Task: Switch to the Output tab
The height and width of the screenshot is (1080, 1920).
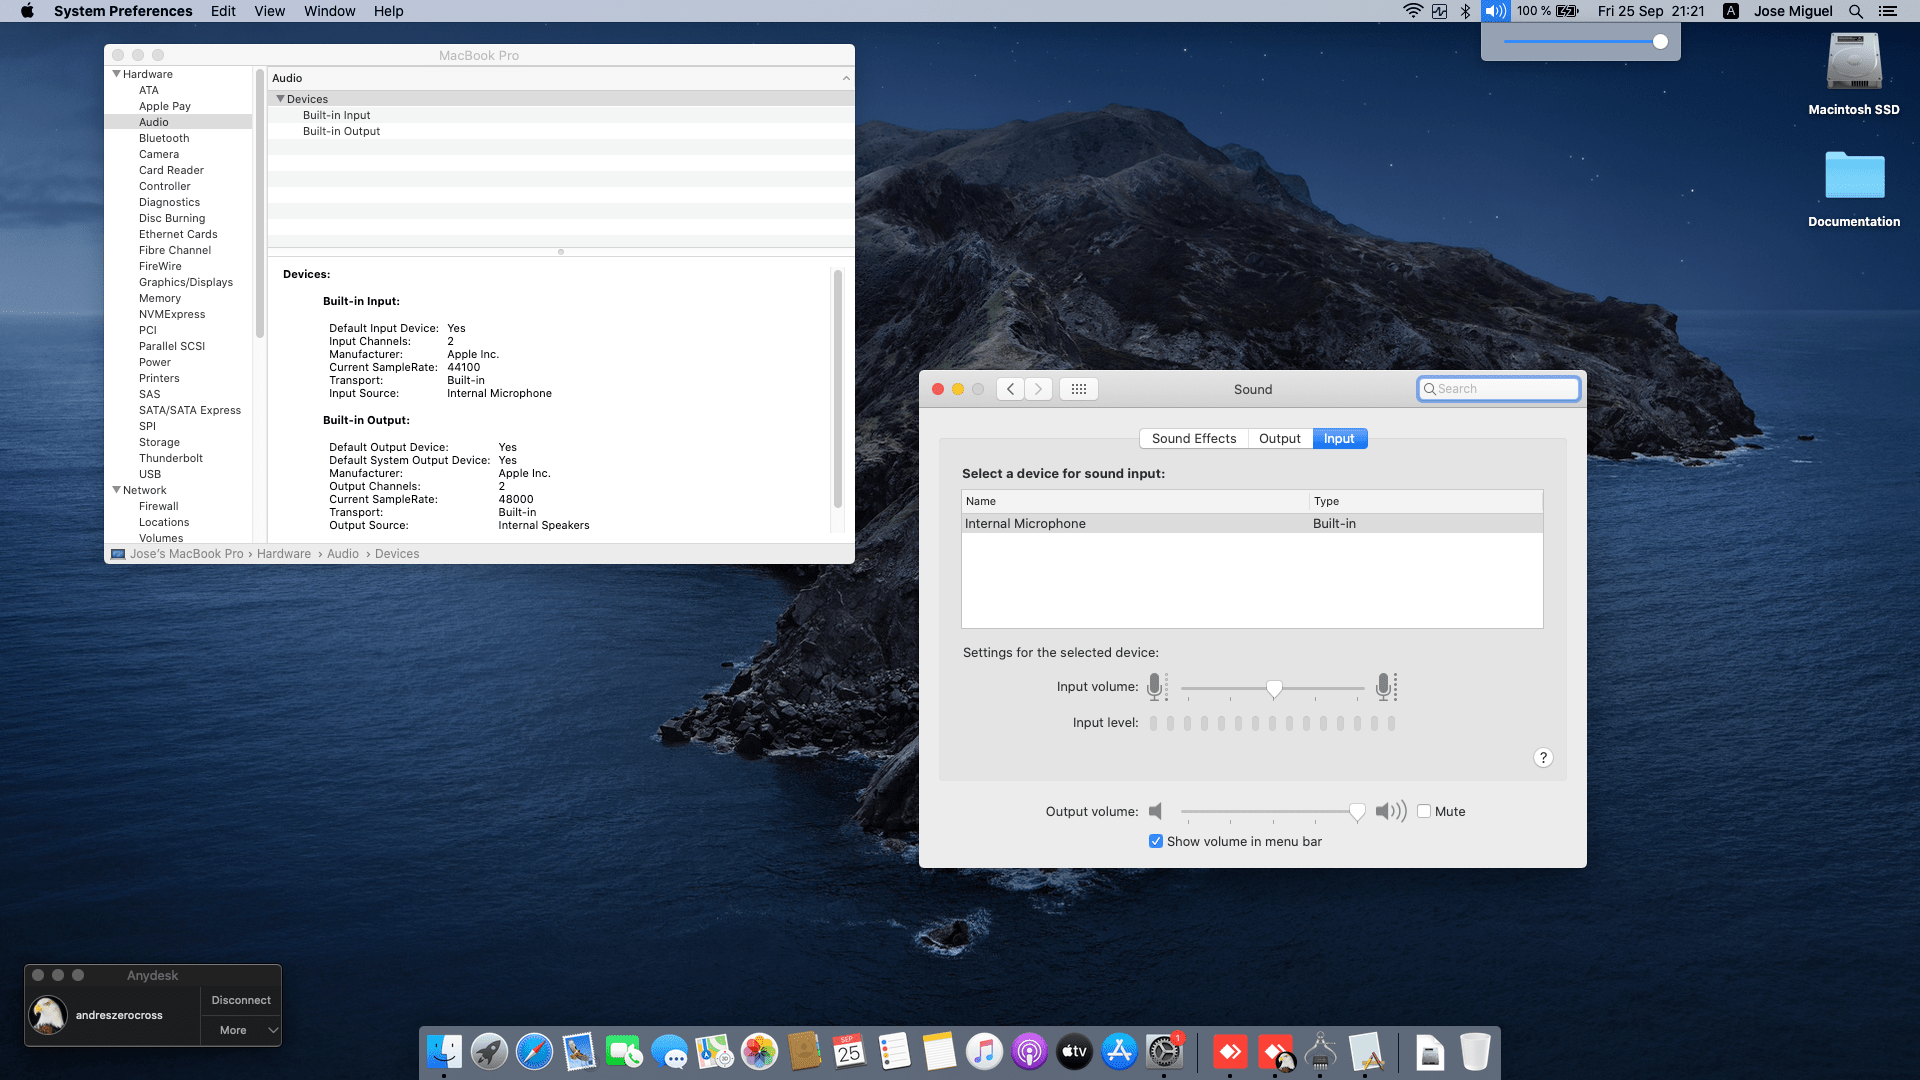Action: tap(1279, 438)
